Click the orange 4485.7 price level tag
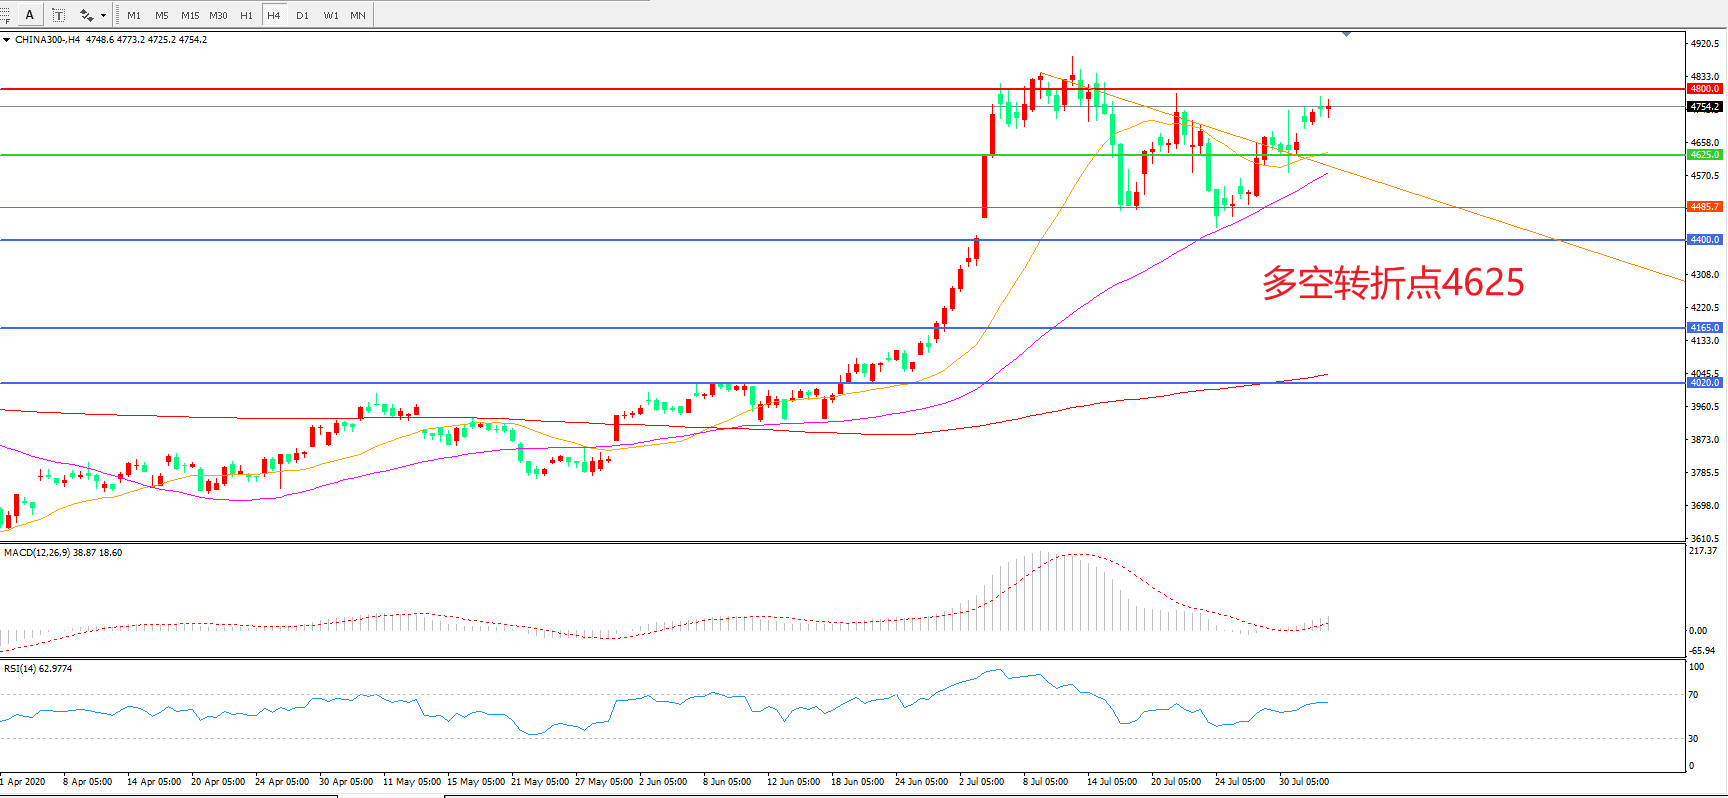1728x798 pixels. click(1704, 207)
